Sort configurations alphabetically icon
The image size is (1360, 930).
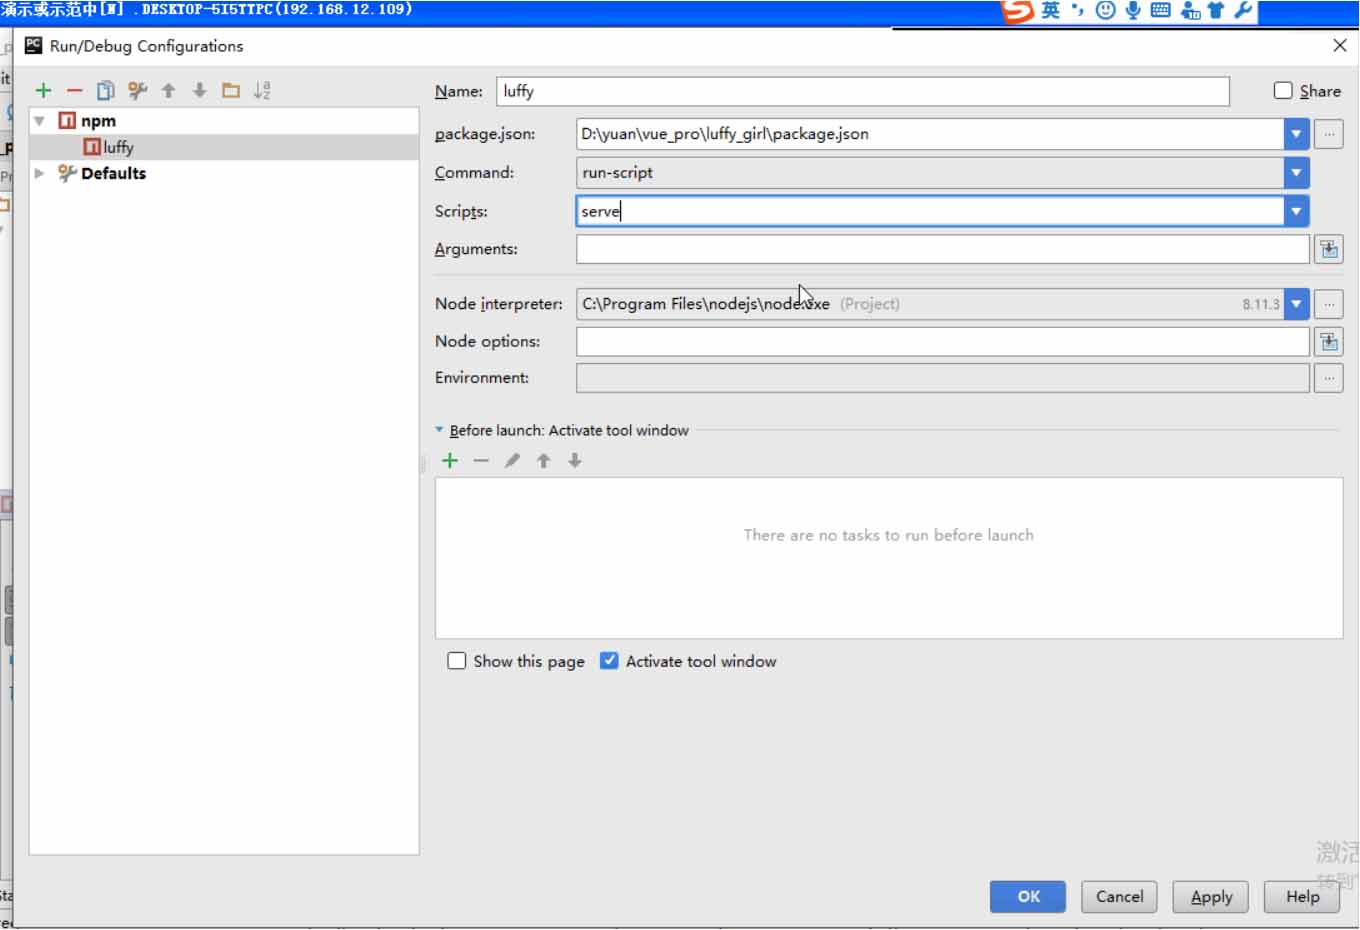point(262,91)
